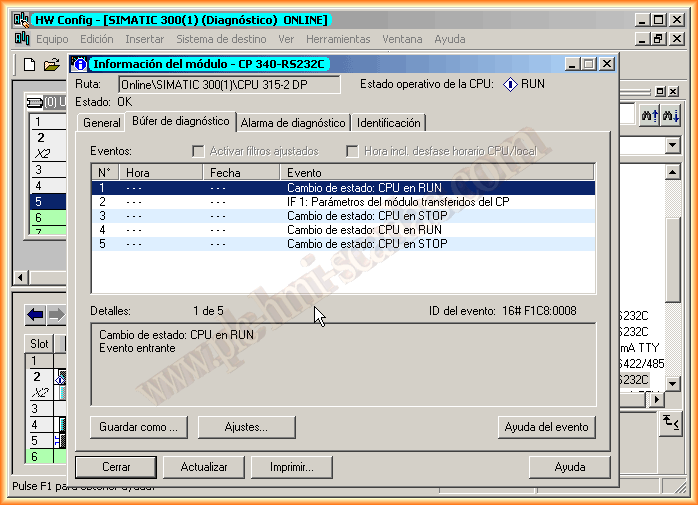
Task: Click the Open folder toolbar icon
Action: point(51,65)
